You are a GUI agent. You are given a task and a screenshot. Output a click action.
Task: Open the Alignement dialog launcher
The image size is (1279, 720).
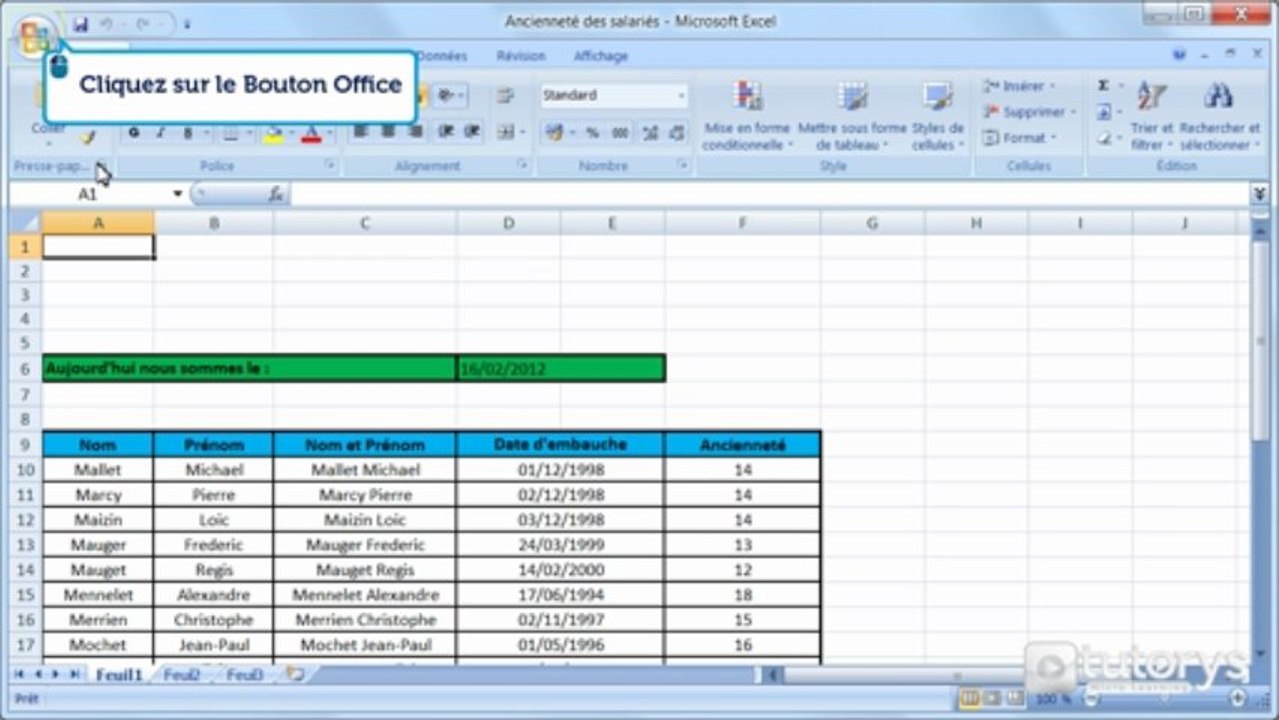(522, 165)
